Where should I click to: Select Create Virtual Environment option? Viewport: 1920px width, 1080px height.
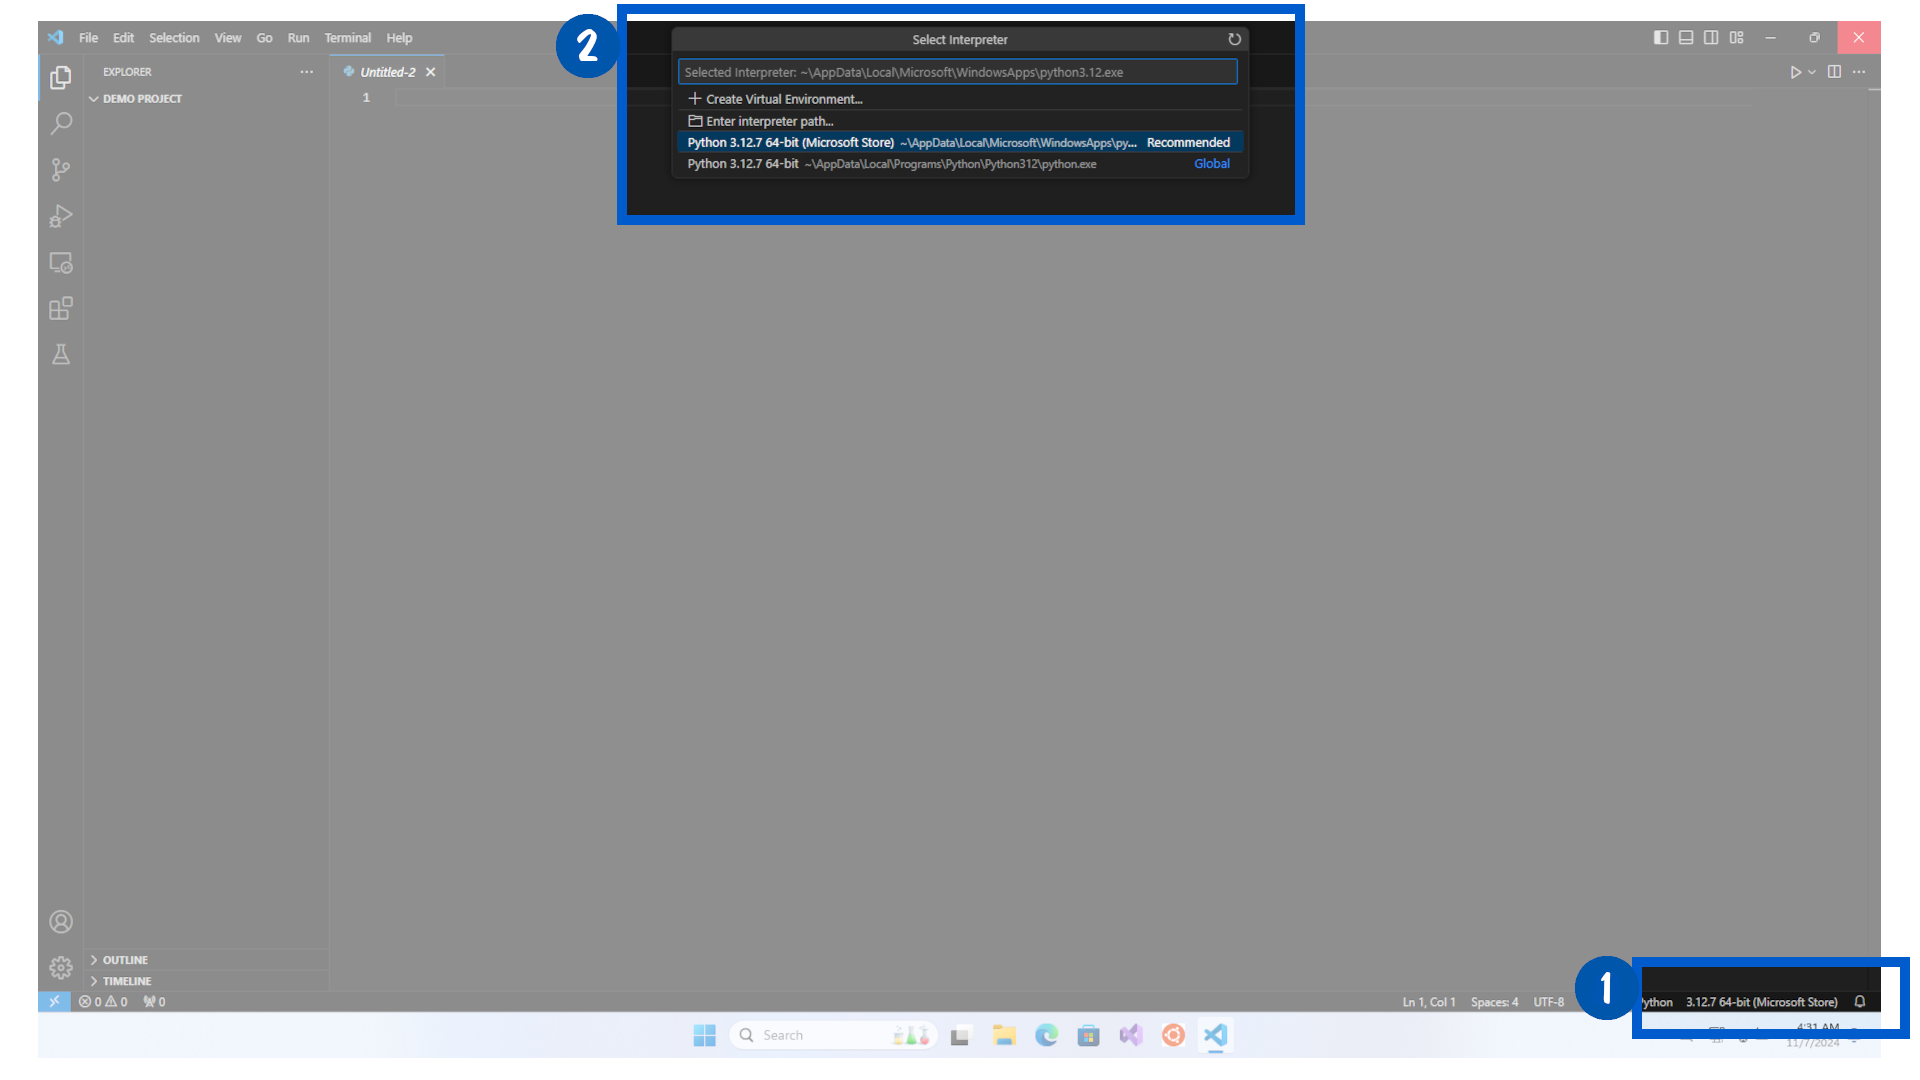784,99
